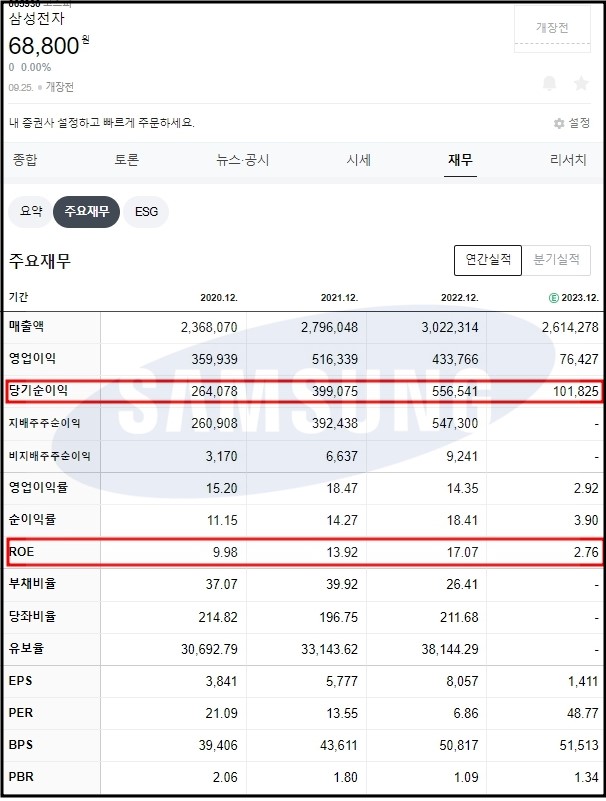Click the 순이익률 row label
Screen dimensions: 606x801
(32, 520)
